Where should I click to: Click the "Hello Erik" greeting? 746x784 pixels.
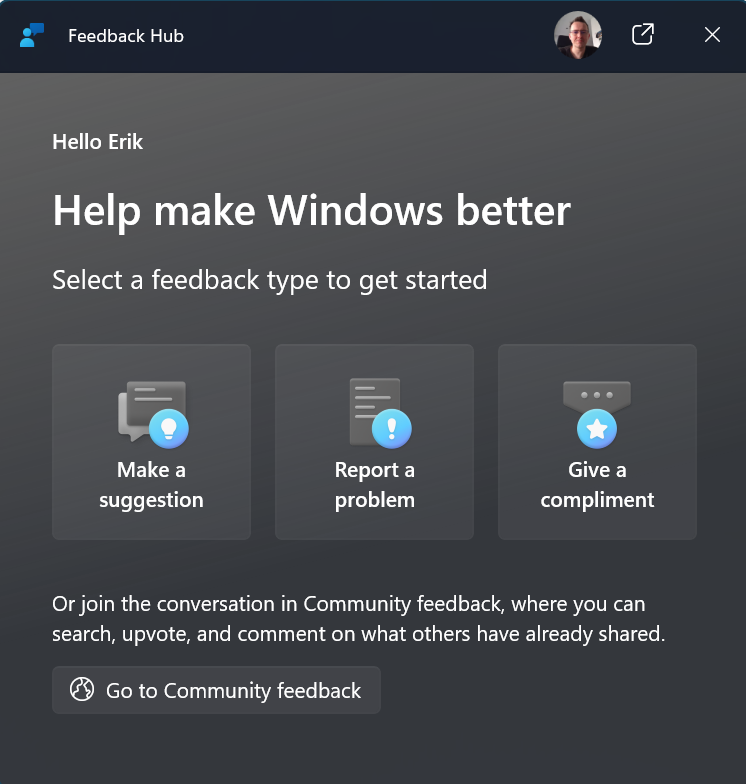click(98, 142)
